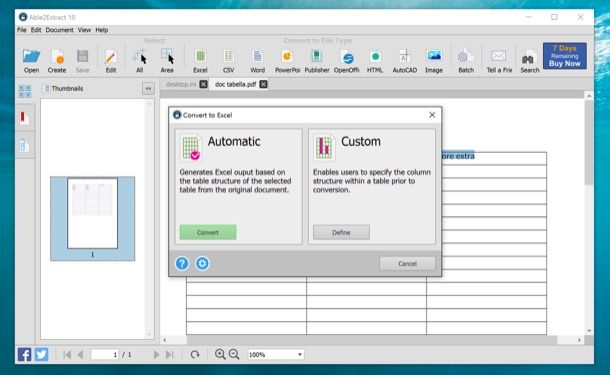Open the File menu
The width and height of the screenshot is (610, 375).
(x=22, y=30)
